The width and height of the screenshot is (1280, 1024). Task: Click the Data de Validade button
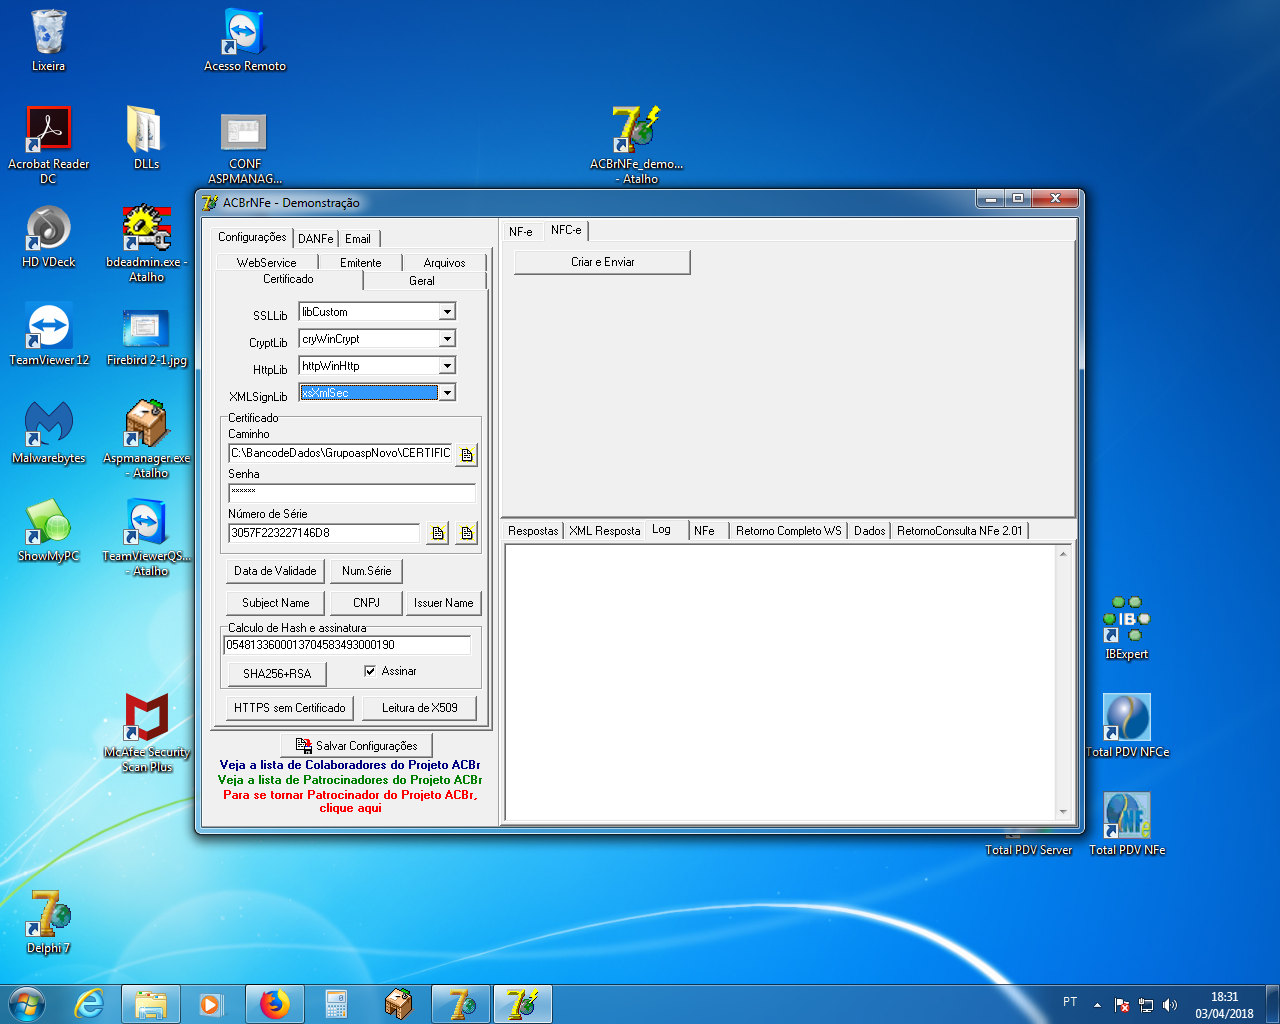click(275, 571)
